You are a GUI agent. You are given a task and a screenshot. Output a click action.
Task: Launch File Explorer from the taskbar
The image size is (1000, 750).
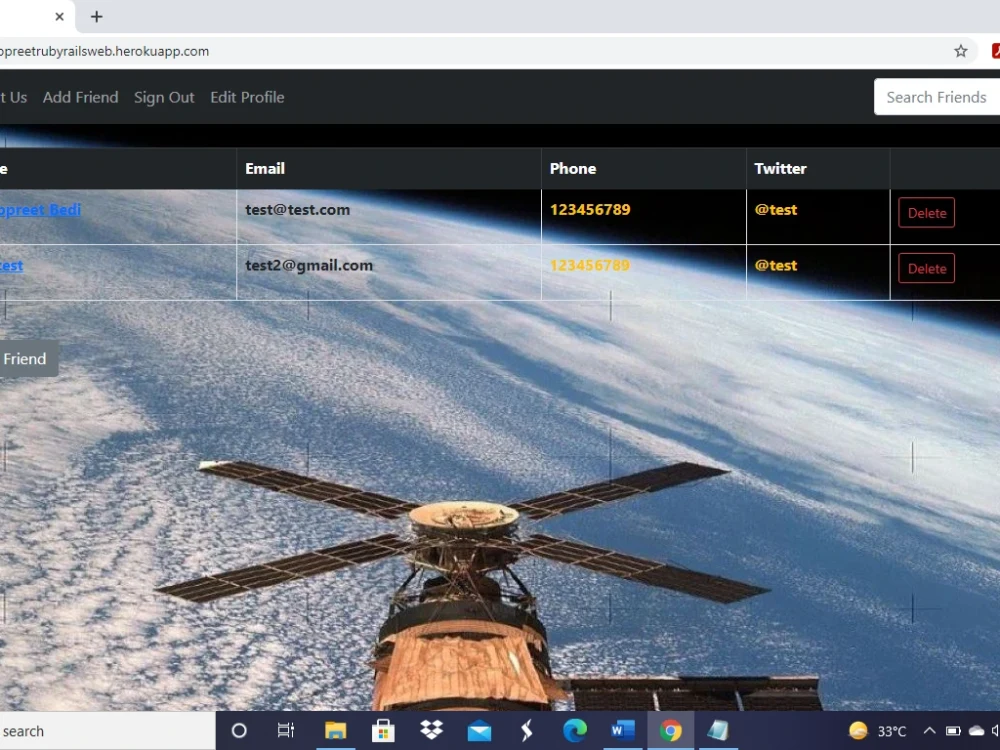335,731
